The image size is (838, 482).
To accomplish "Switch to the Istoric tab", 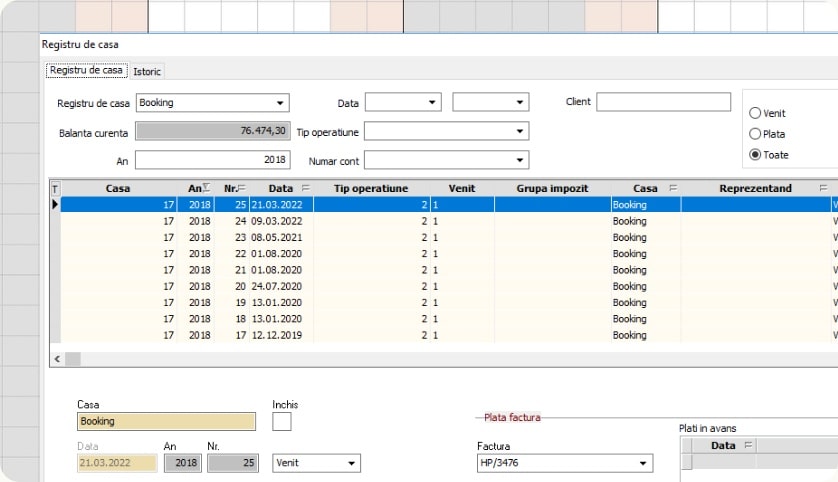I will pos(147,72).
